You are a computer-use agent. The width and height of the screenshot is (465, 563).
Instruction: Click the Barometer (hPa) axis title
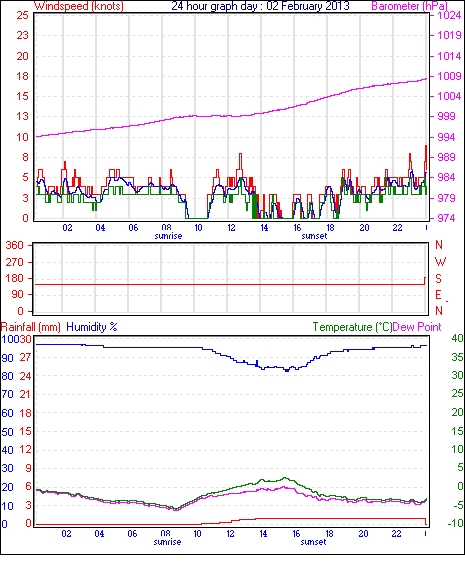409,6
